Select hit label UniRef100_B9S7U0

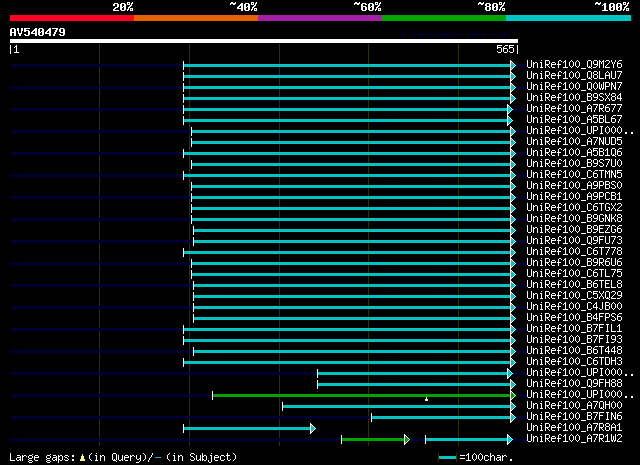pos(574,163)
